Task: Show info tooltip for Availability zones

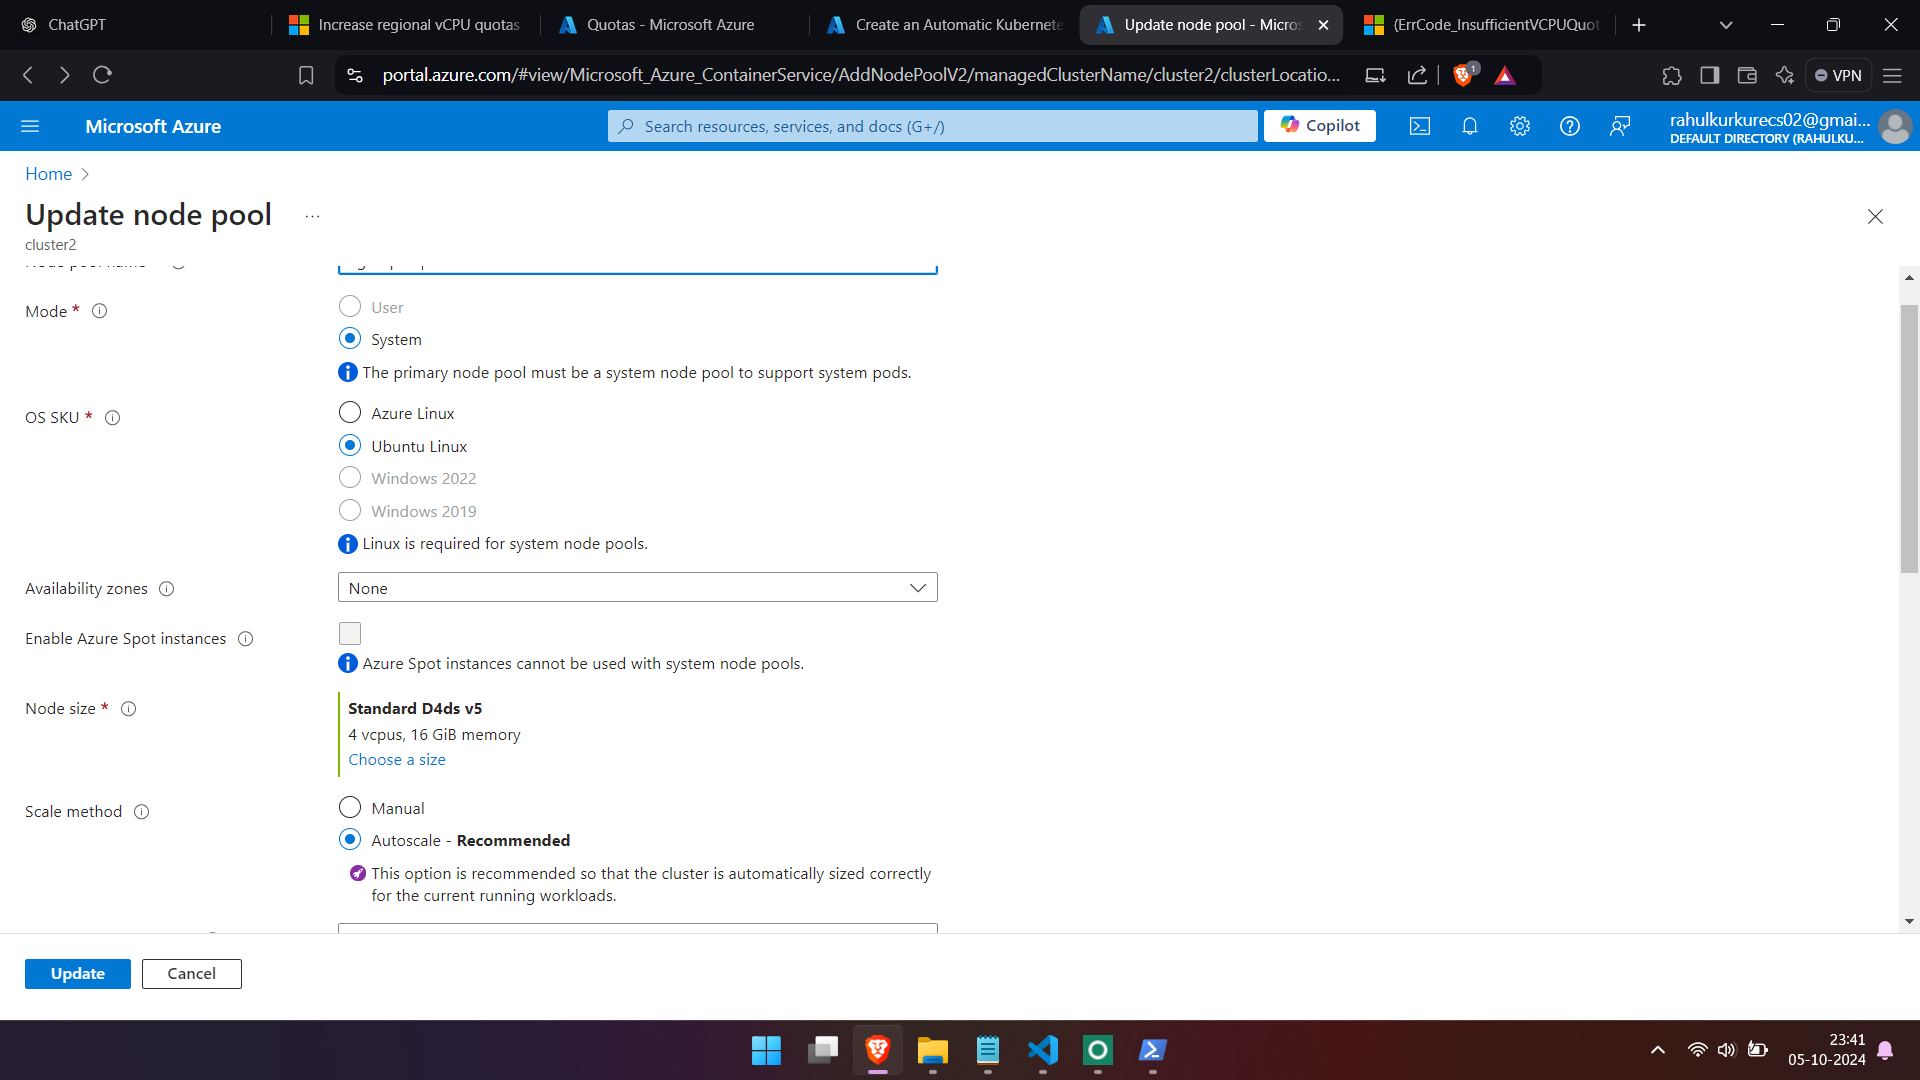Action: tap(167, 589)
